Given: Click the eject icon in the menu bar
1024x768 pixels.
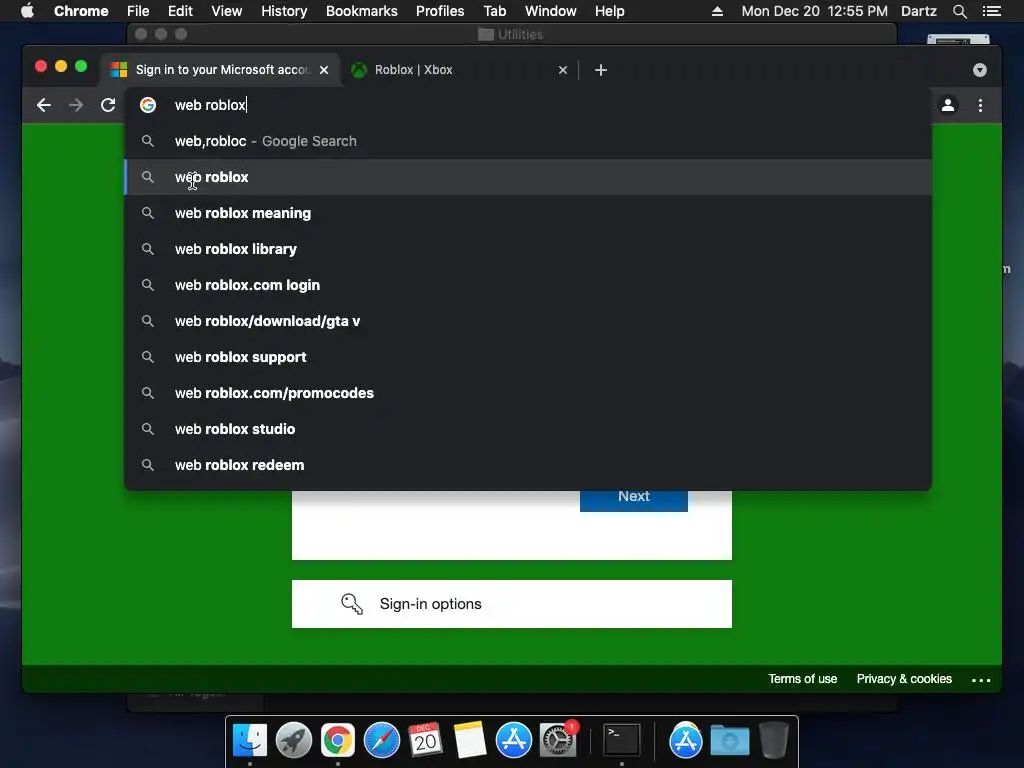Looking at the screenshot, I should coord(717,11).
